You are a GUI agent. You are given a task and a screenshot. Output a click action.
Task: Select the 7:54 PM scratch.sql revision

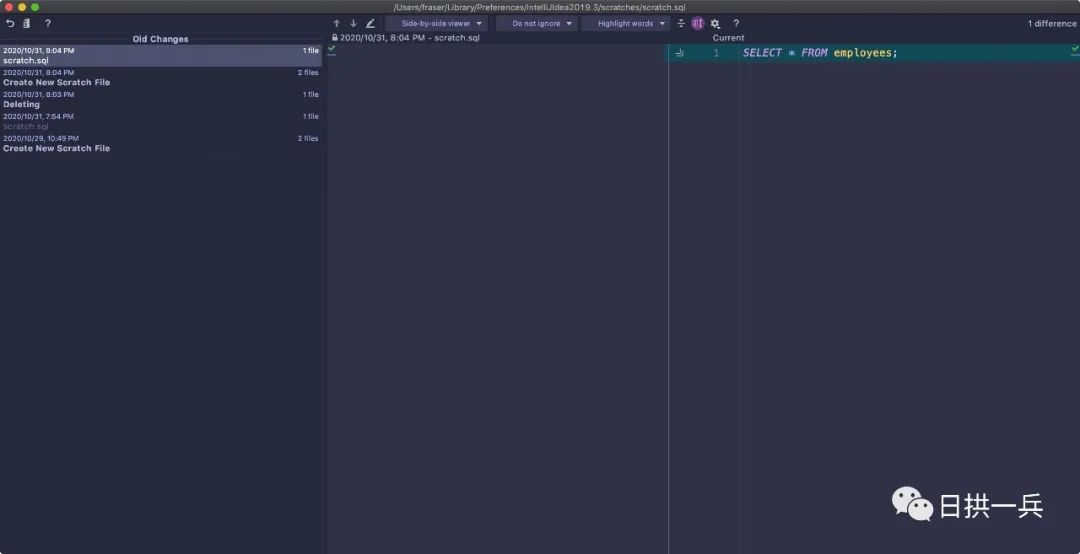[160, 121]
